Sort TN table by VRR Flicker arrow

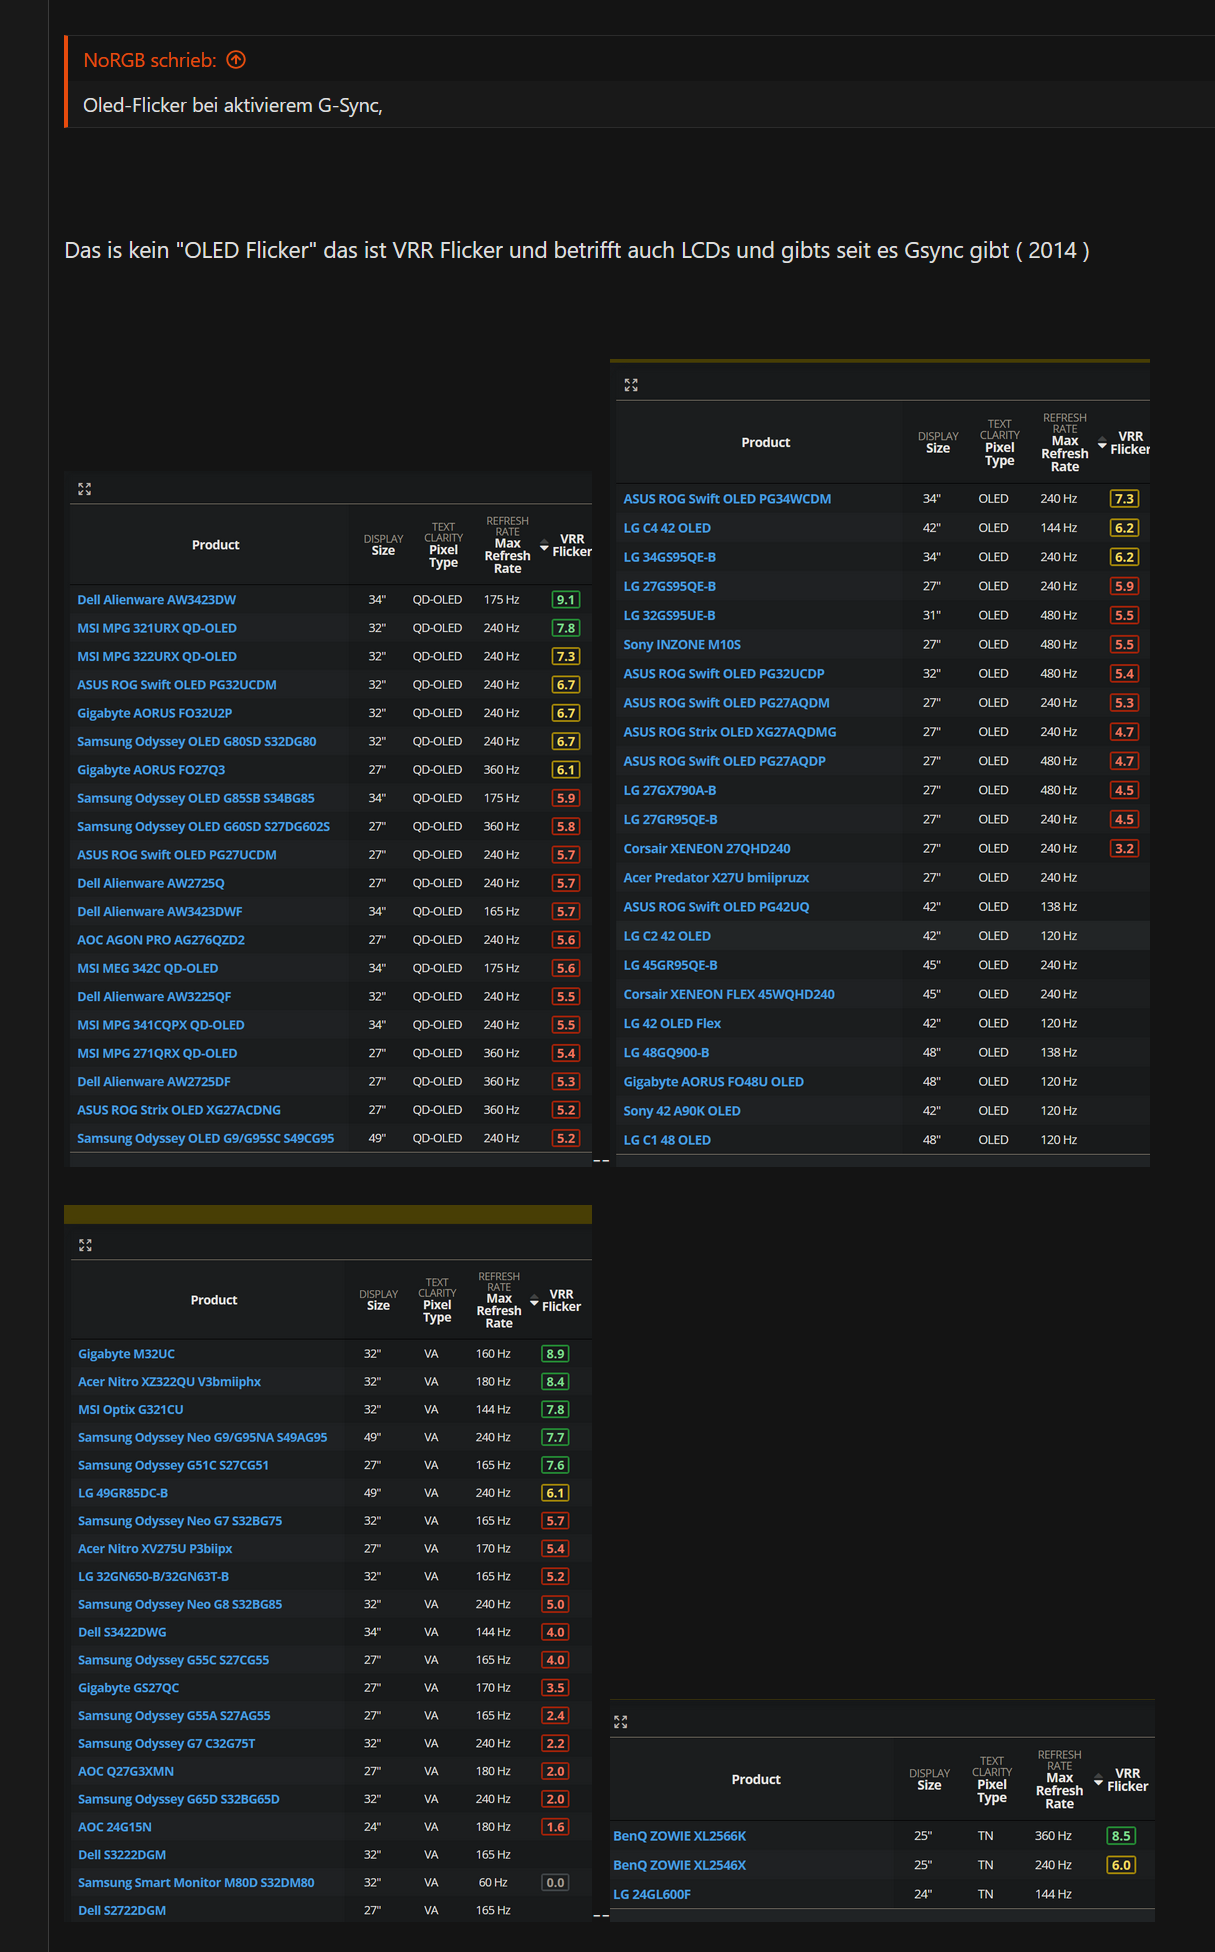(x=1099, y=1780)
